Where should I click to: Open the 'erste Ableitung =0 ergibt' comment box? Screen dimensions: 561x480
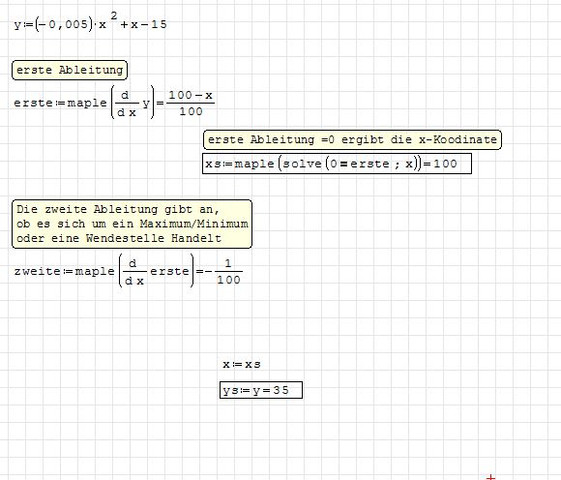pyautogui.click(x=352, y=139)
